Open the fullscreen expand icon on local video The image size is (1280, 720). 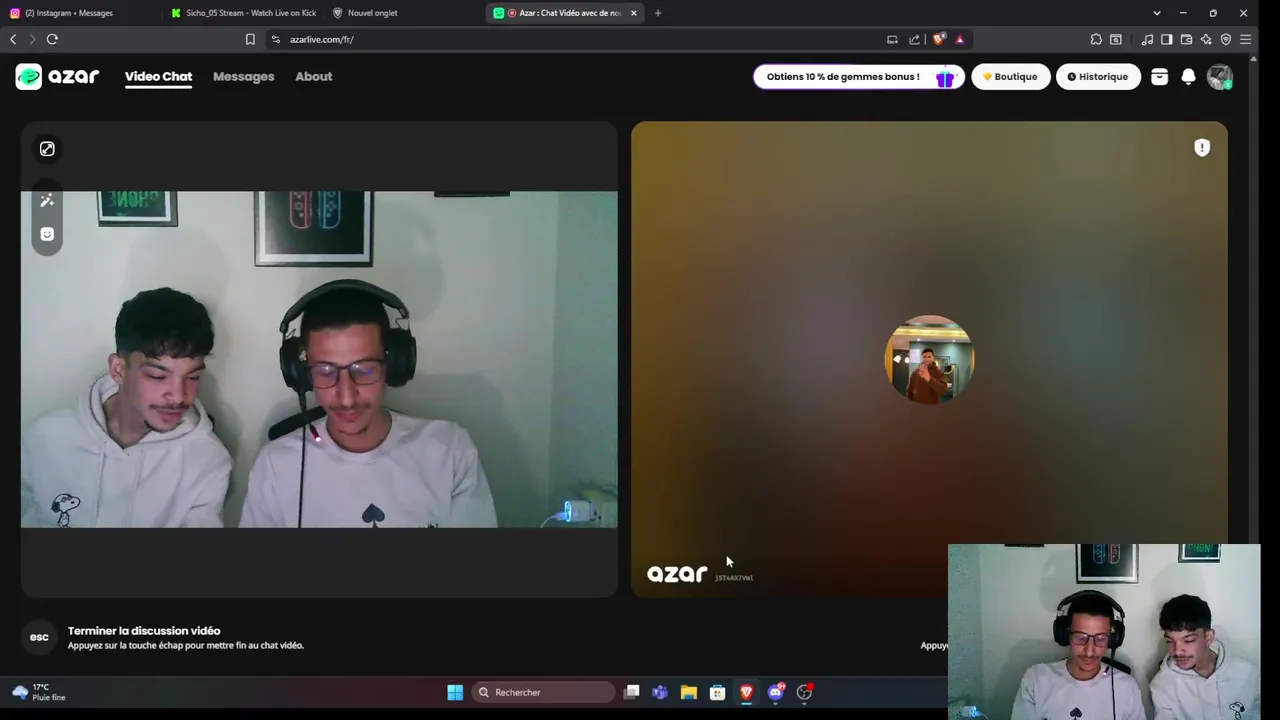tap(47, 149)
